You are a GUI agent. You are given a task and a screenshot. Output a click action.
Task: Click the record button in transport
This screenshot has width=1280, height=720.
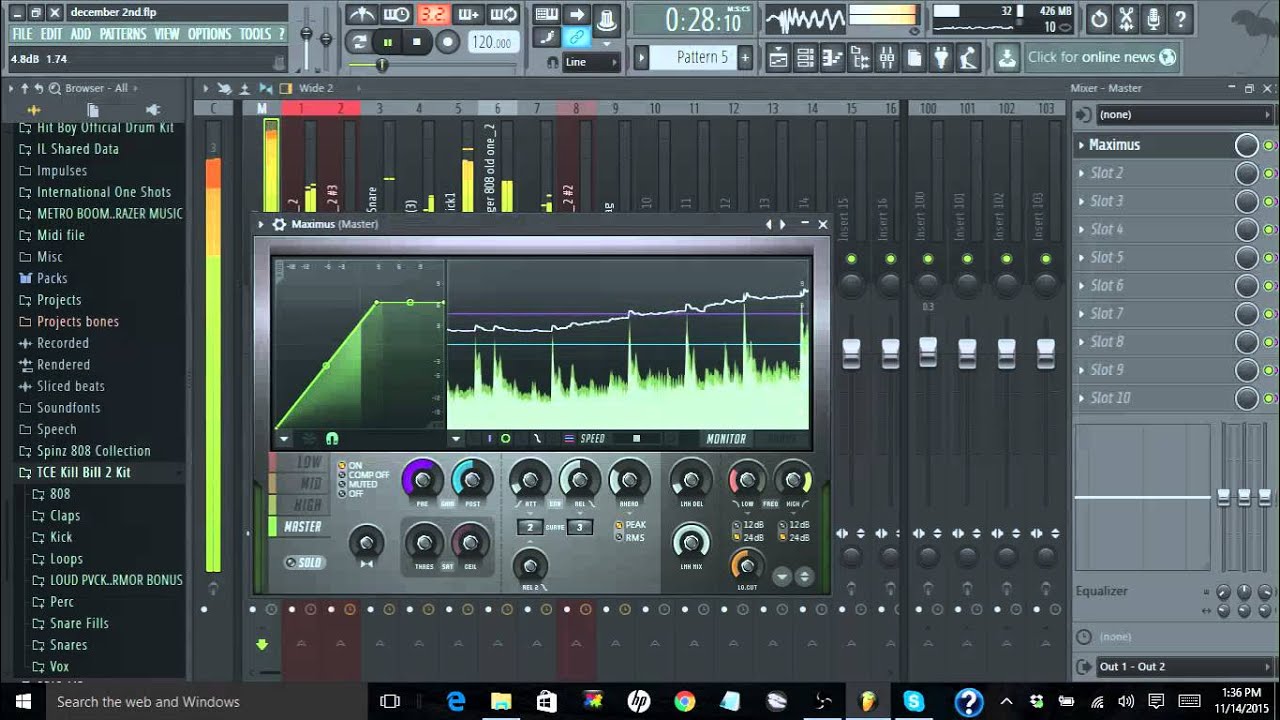[x=448, y=42]
